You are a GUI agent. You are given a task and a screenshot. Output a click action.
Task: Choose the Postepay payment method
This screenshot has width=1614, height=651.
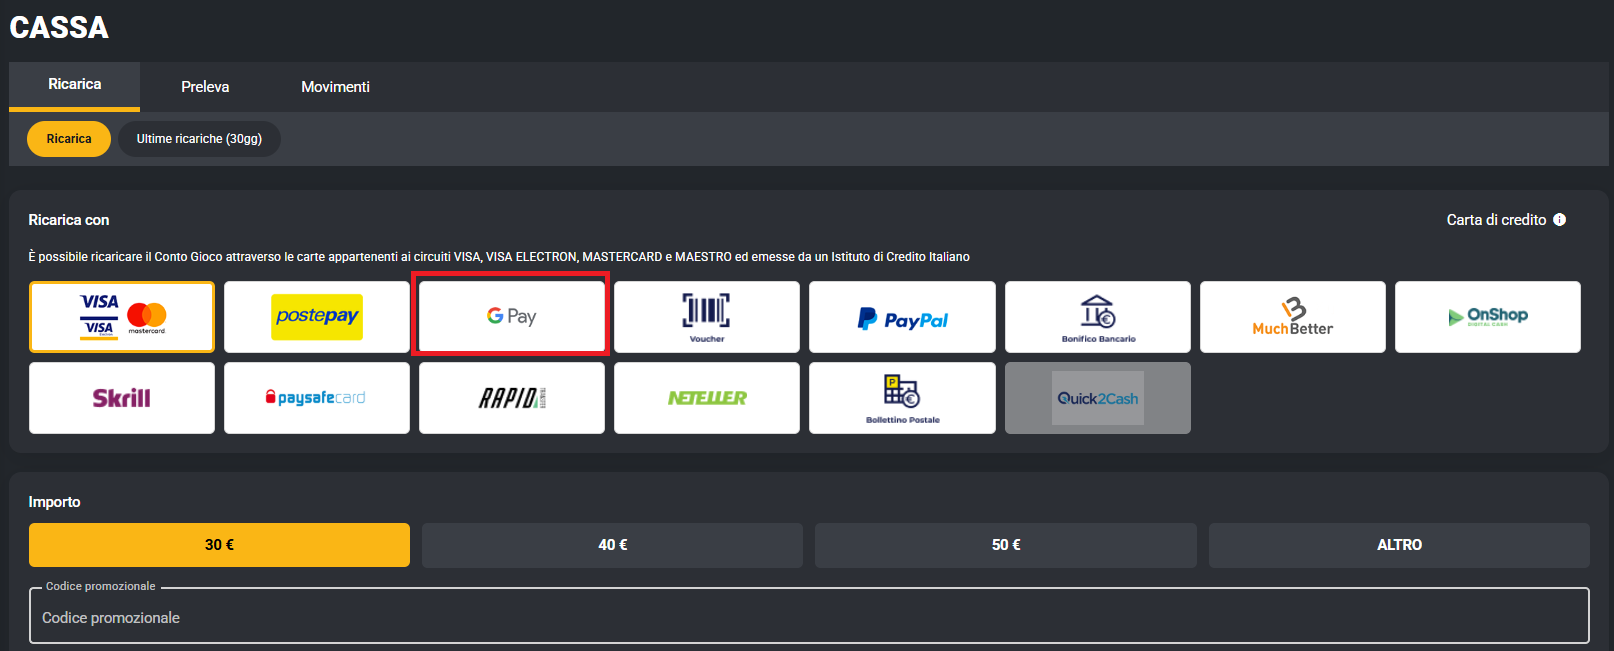[x=317, y=317]
